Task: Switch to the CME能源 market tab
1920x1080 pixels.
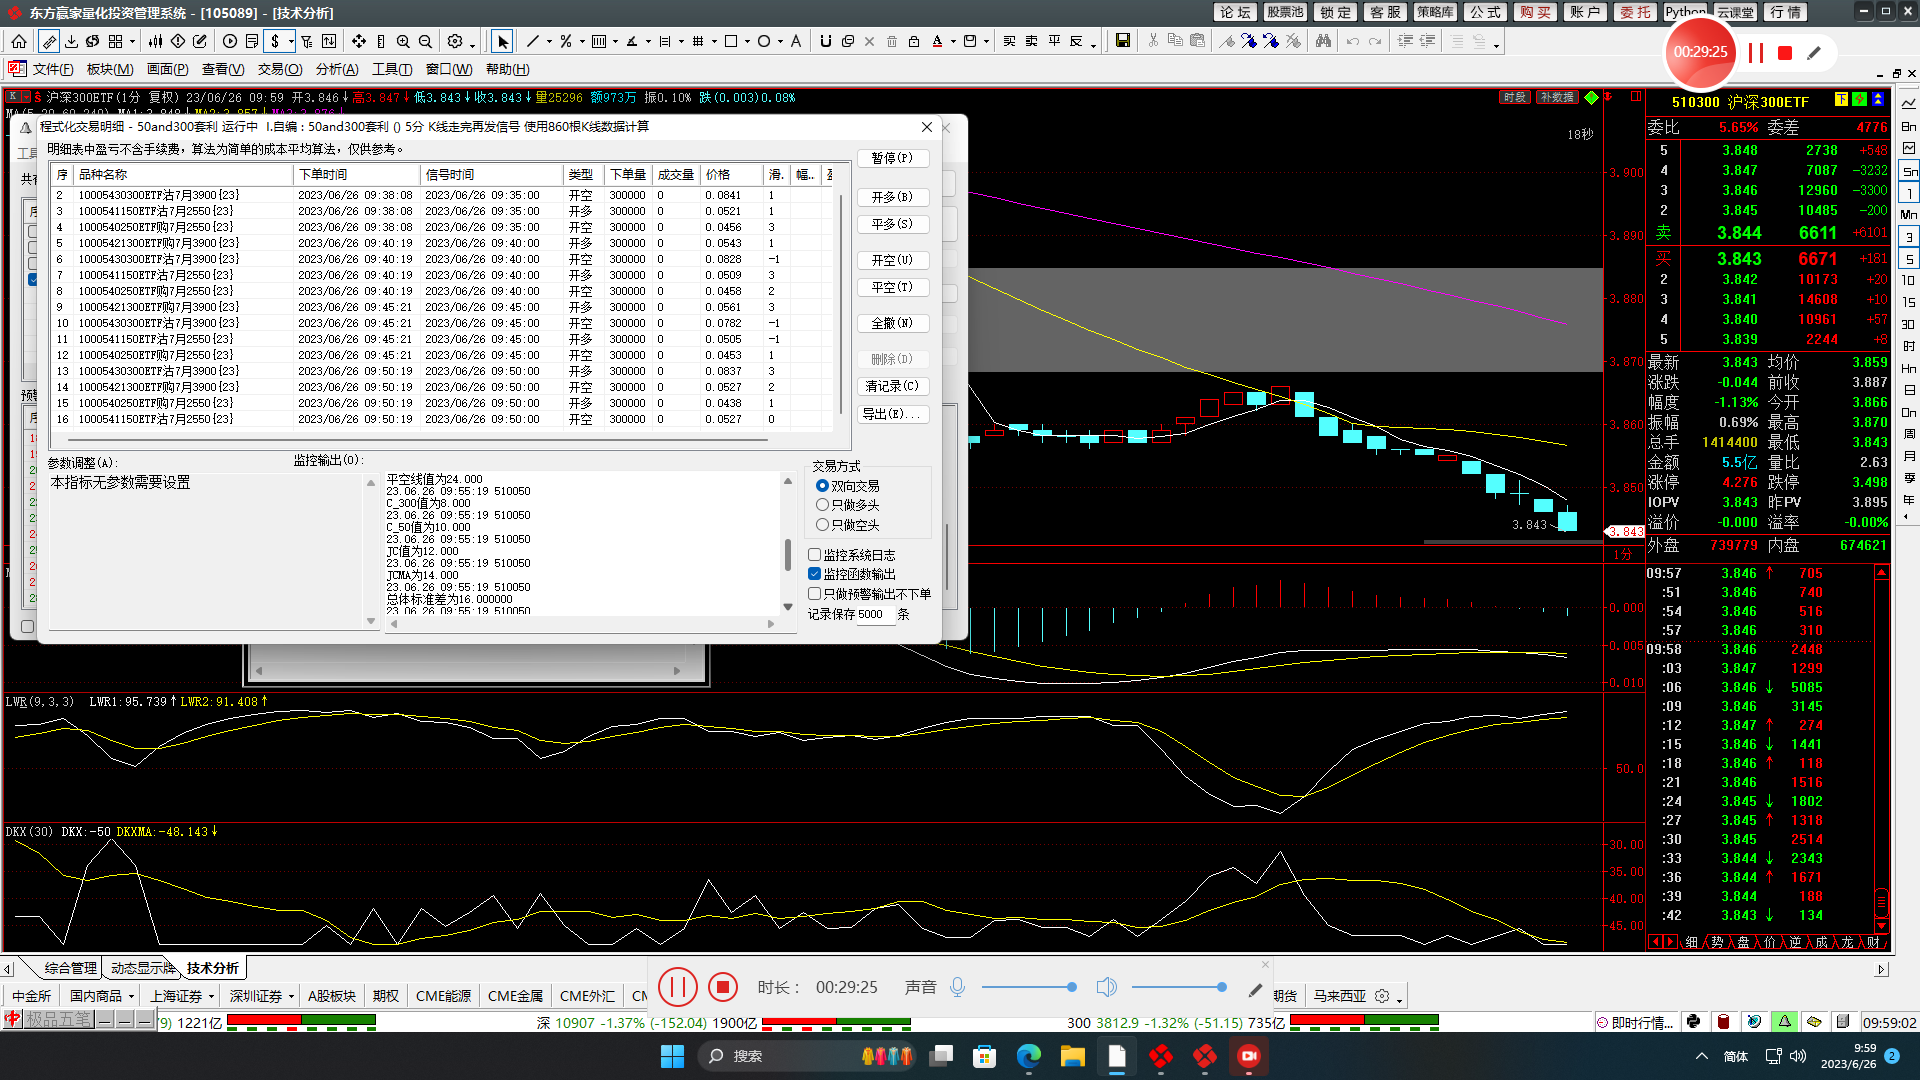Action: [443, 996]
